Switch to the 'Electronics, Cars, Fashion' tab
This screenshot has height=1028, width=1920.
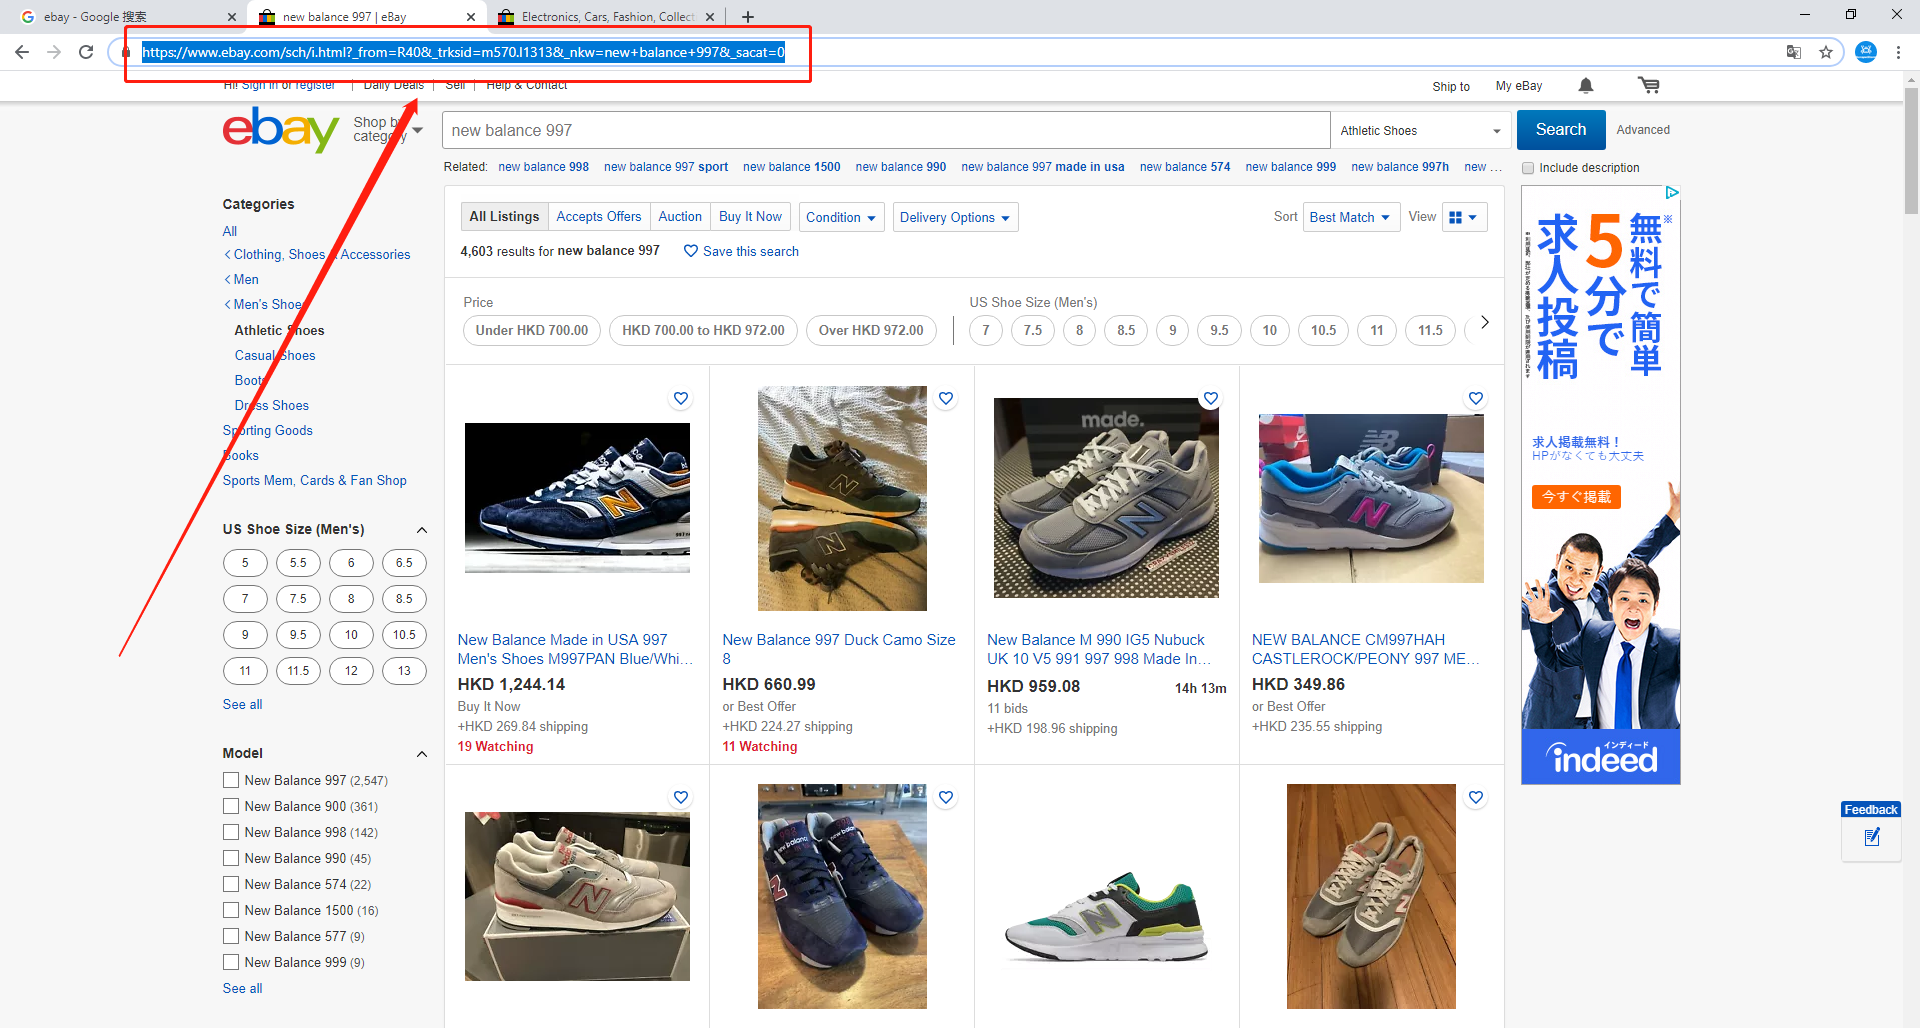[x=606, y=17]
